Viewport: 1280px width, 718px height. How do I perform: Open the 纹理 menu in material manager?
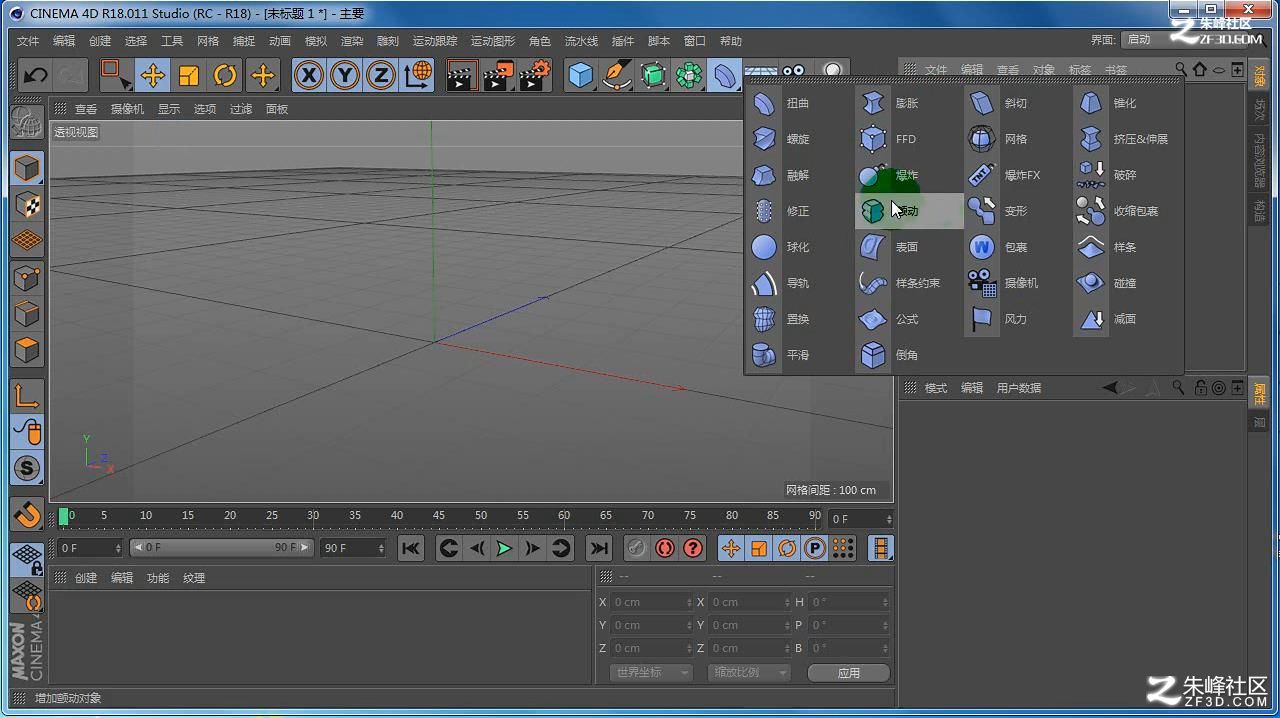pos(194,578)
